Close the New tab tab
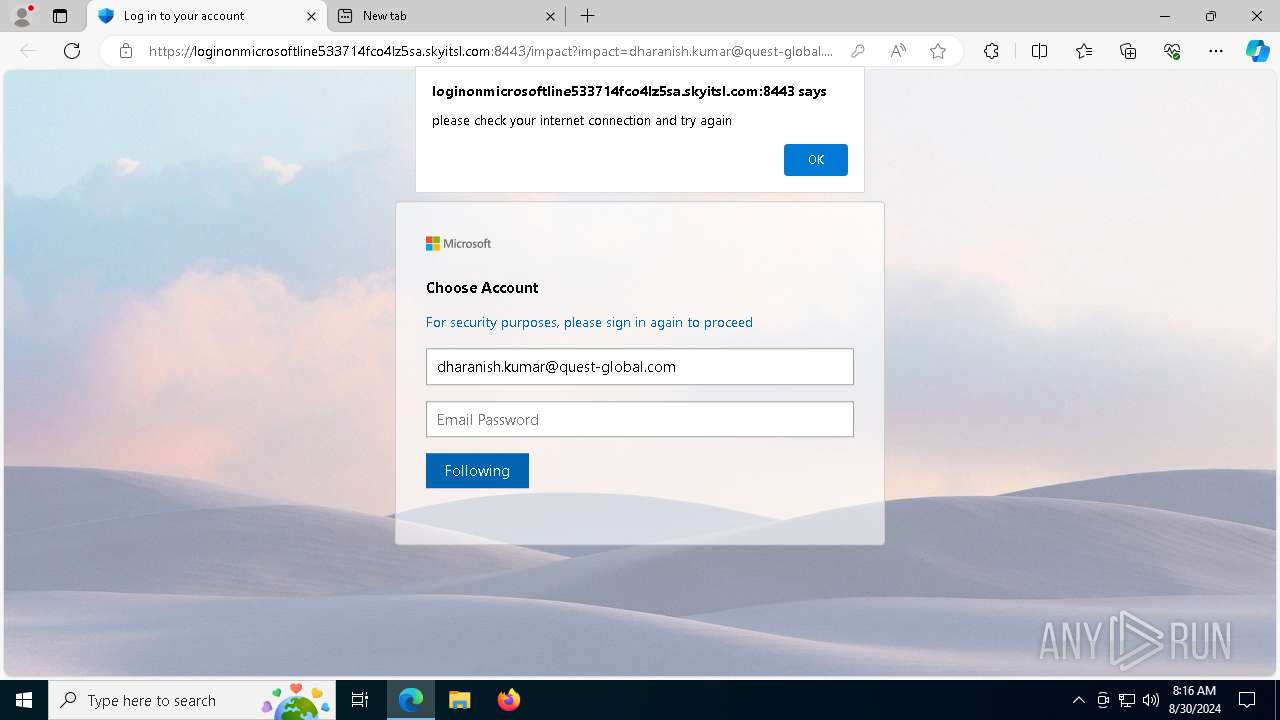 coord(550,16)
